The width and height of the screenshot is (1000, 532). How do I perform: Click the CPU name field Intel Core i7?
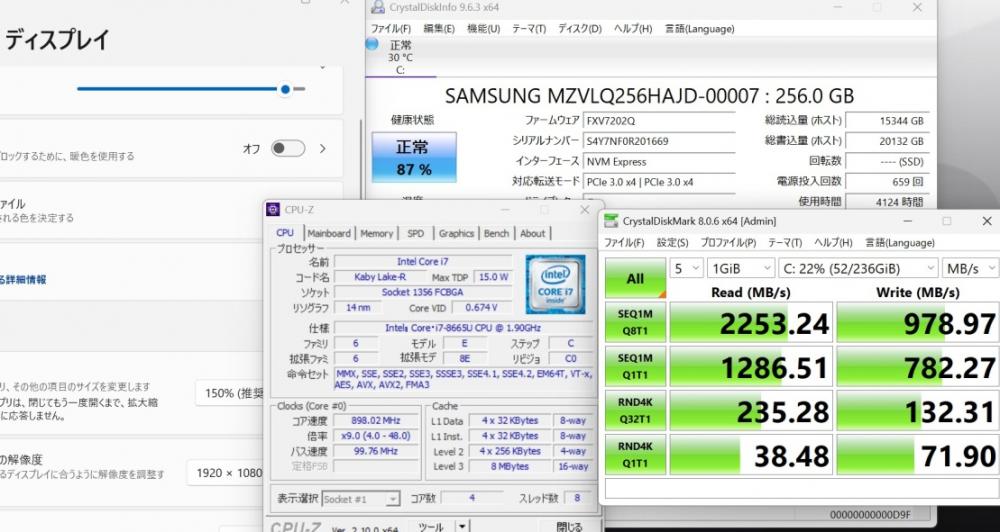pyautogui.click(x=423, y=262)
